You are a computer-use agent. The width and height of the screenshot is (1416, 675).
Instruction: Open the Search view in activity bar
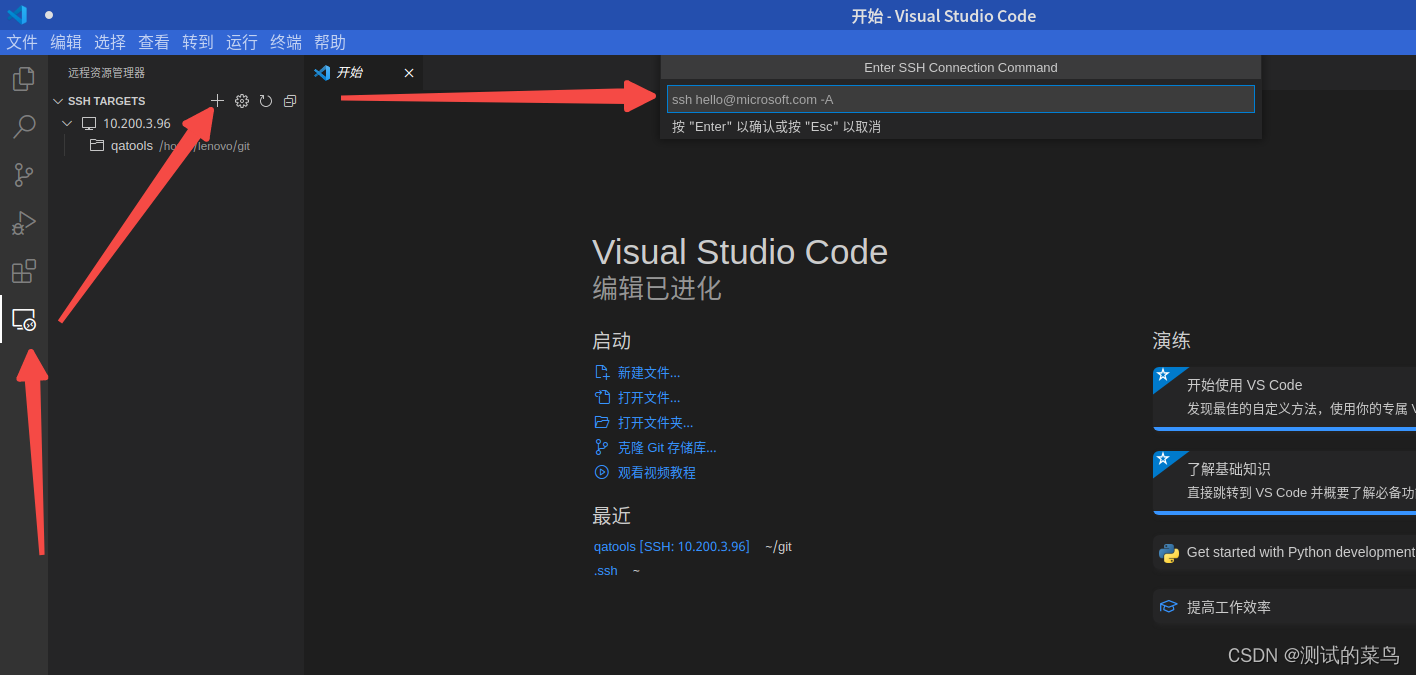pyautogui.click(x=23, y=127)
